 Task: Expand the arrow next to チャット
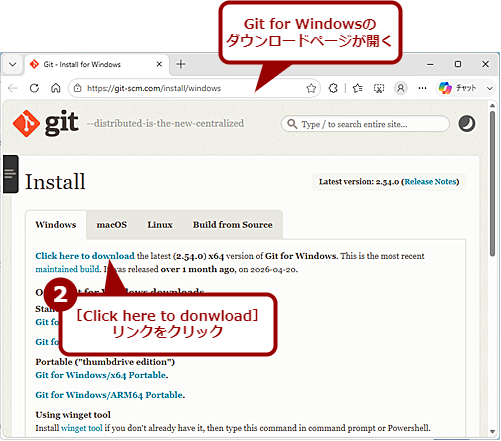coord(489,88)
